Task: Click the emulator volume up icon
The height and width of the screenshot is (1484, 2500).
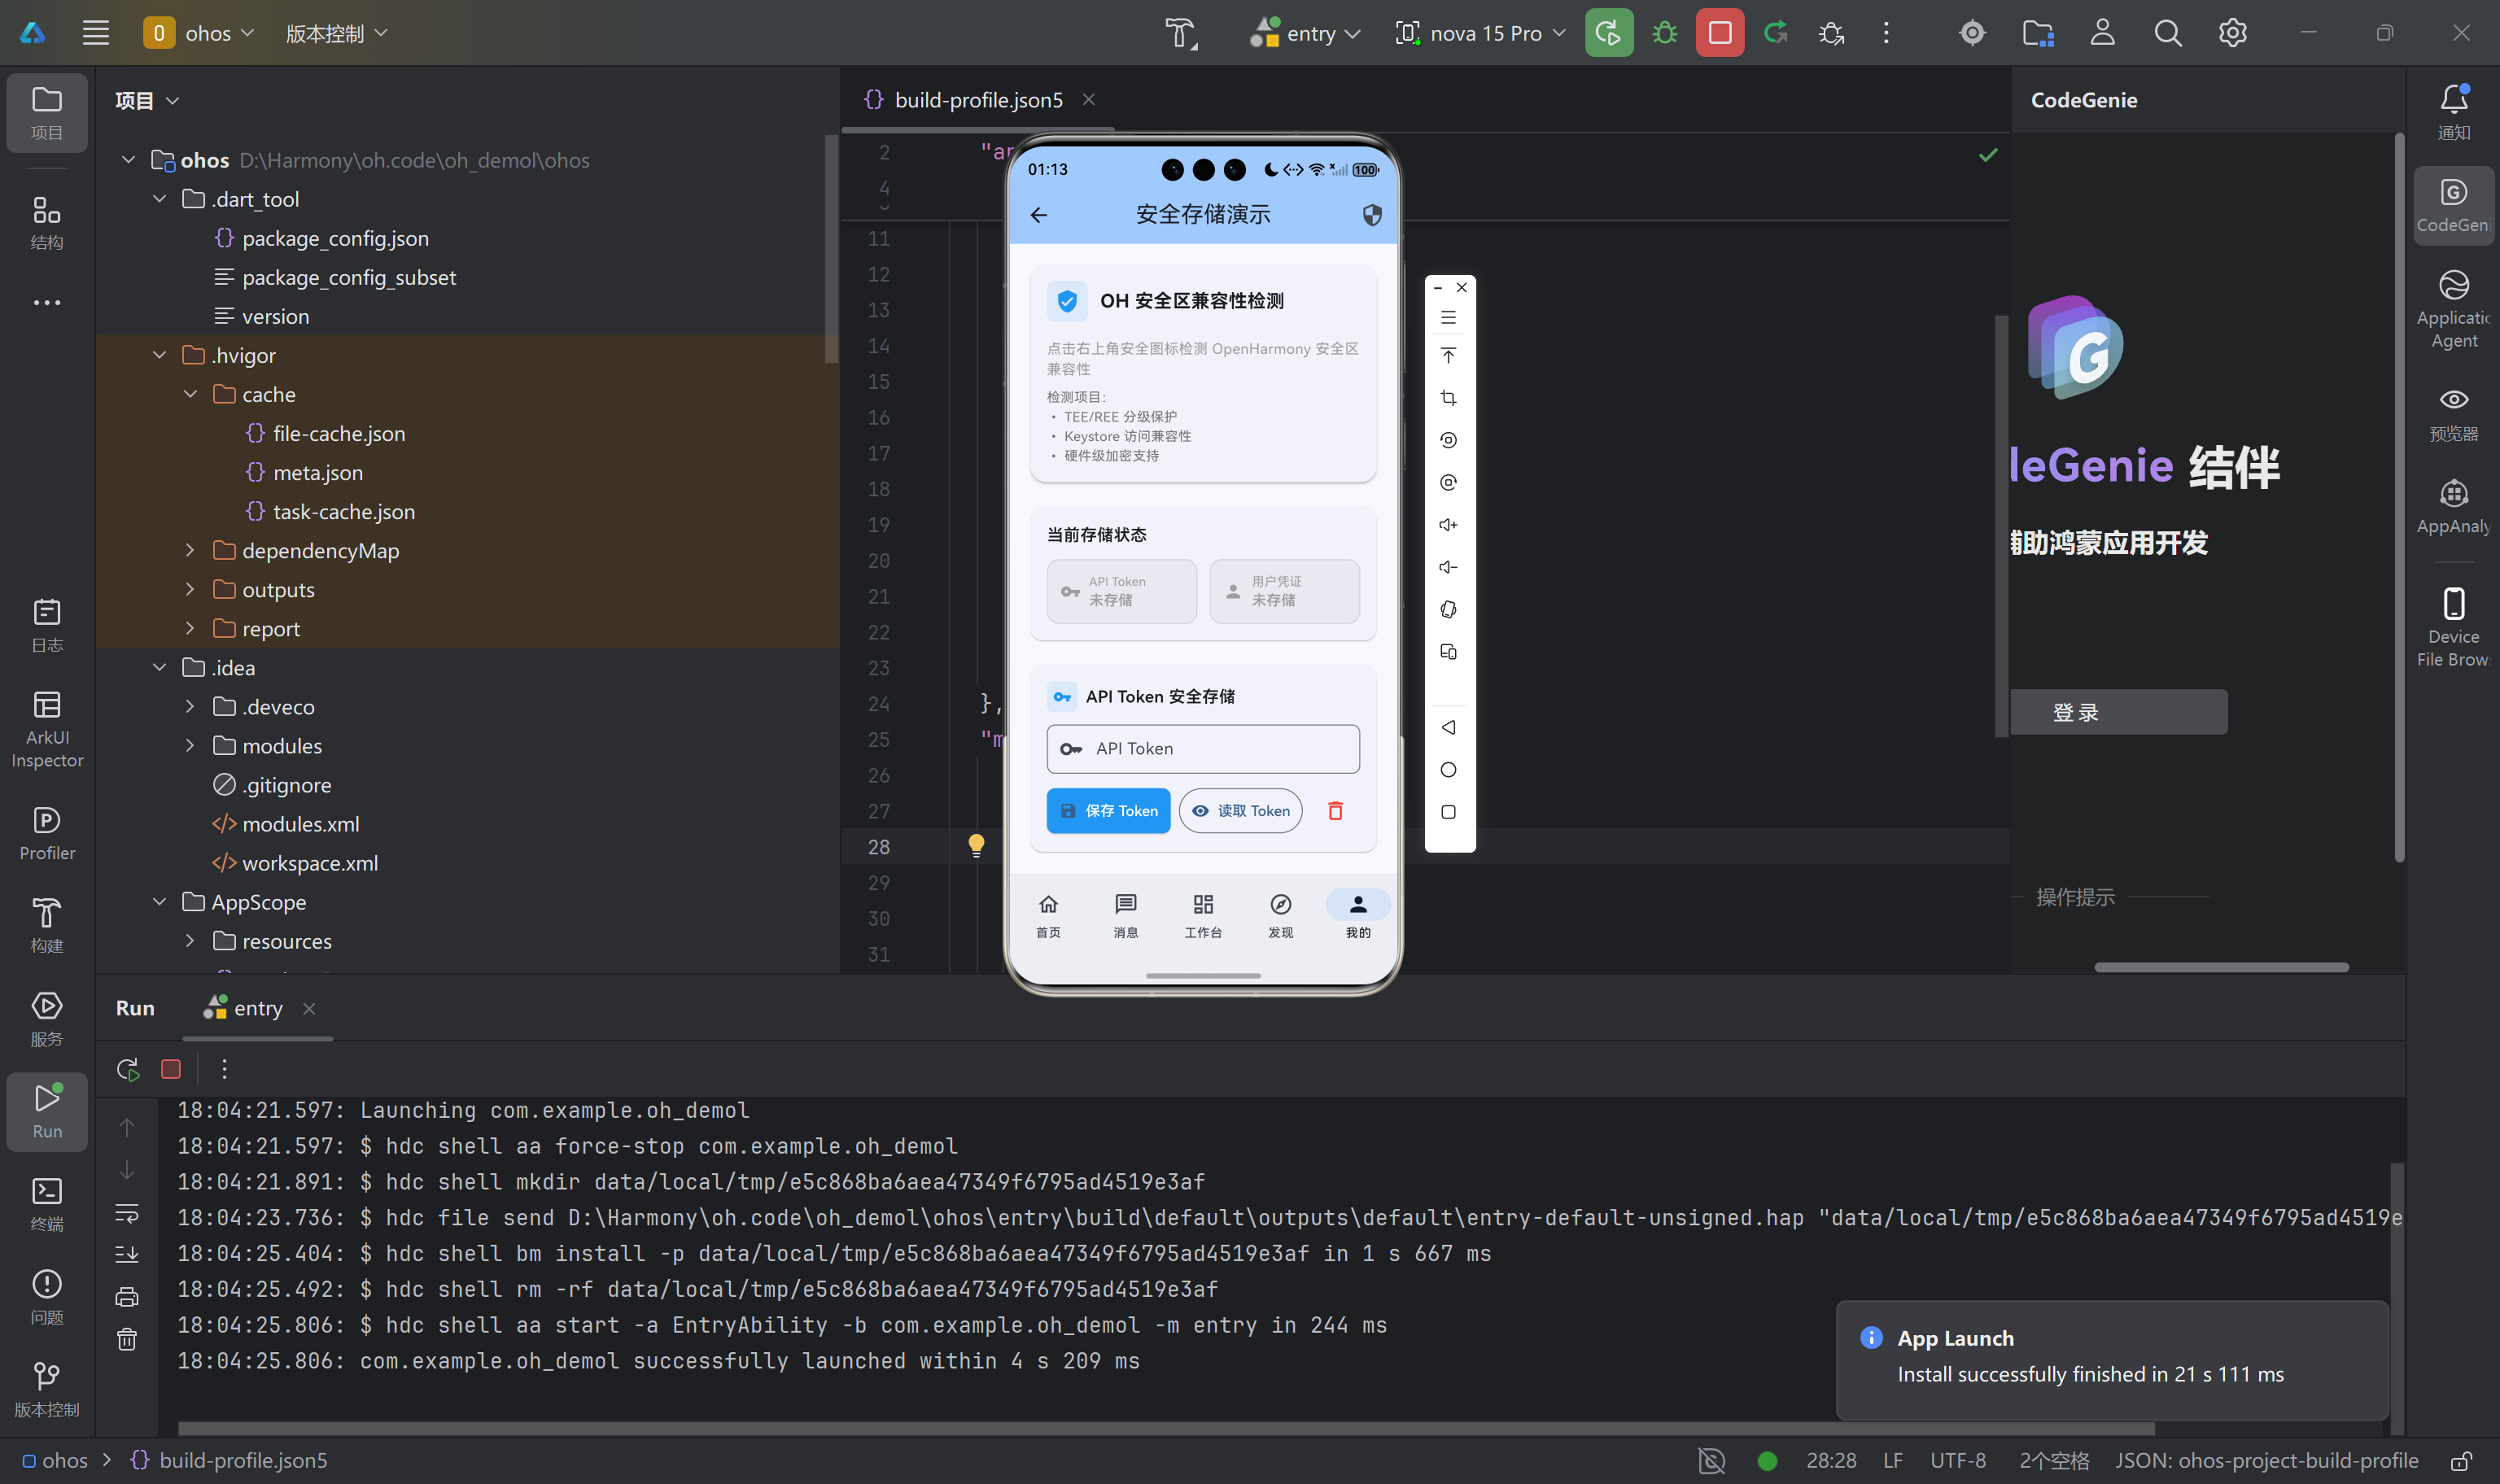Action: click(x=1448, y=524)
